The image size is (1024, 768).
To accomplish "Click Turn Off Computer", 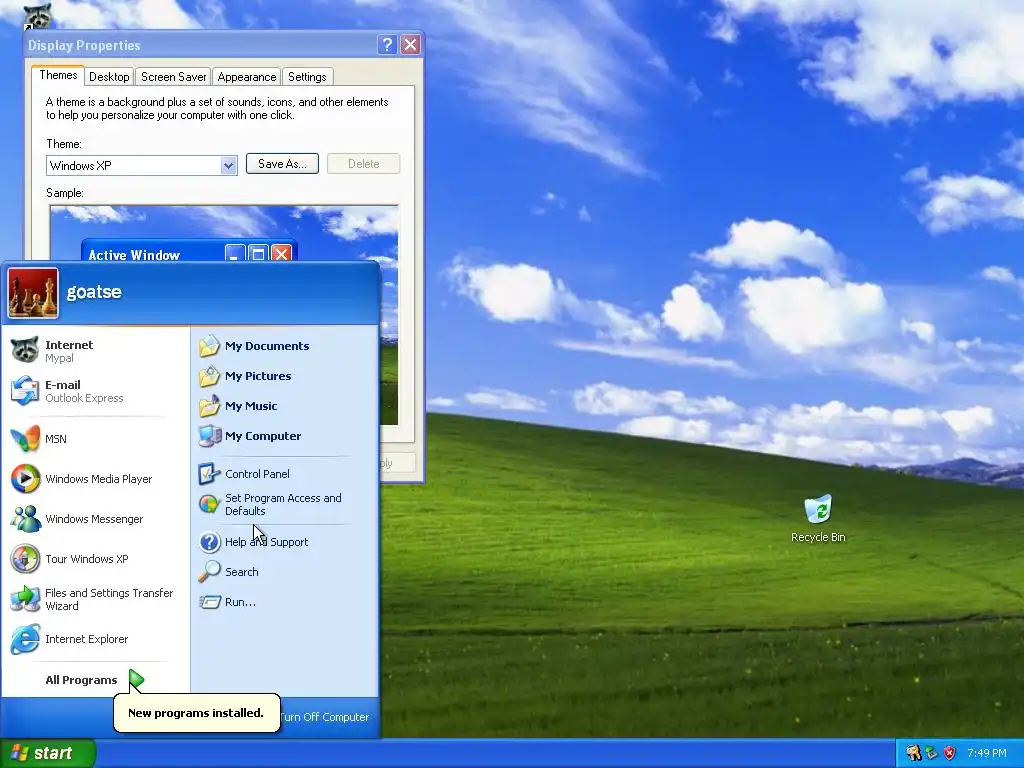I will 325,716.
